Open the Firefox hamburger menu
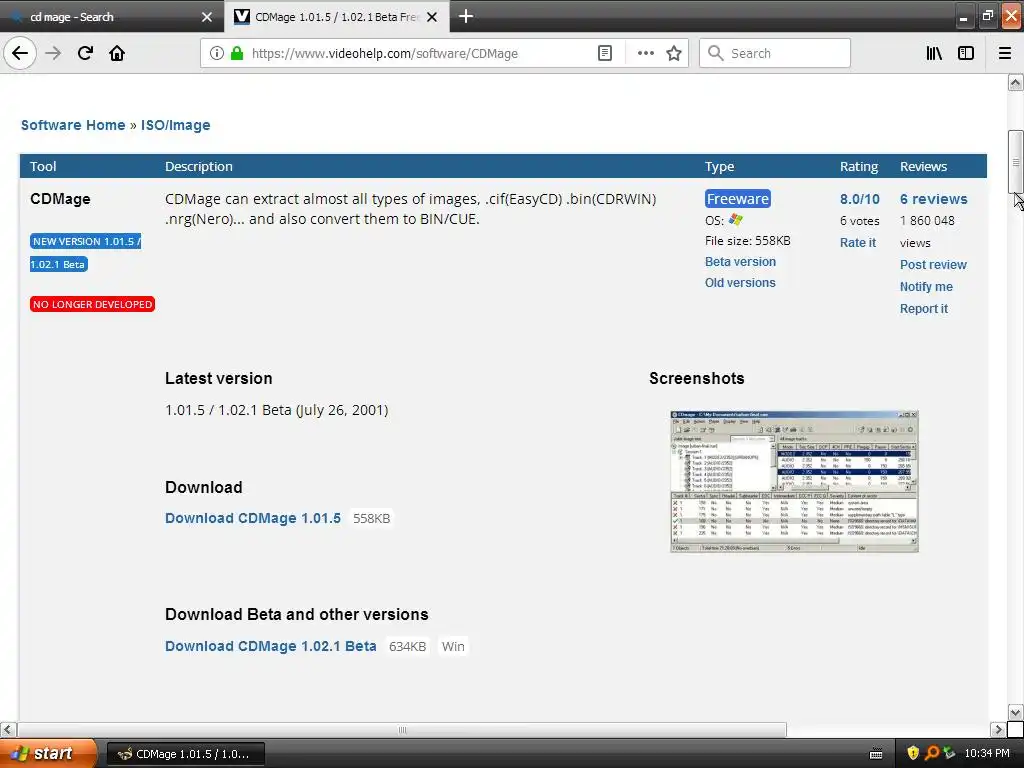The height and width of the screenshot is (768, 1024). click(1005, 54)
